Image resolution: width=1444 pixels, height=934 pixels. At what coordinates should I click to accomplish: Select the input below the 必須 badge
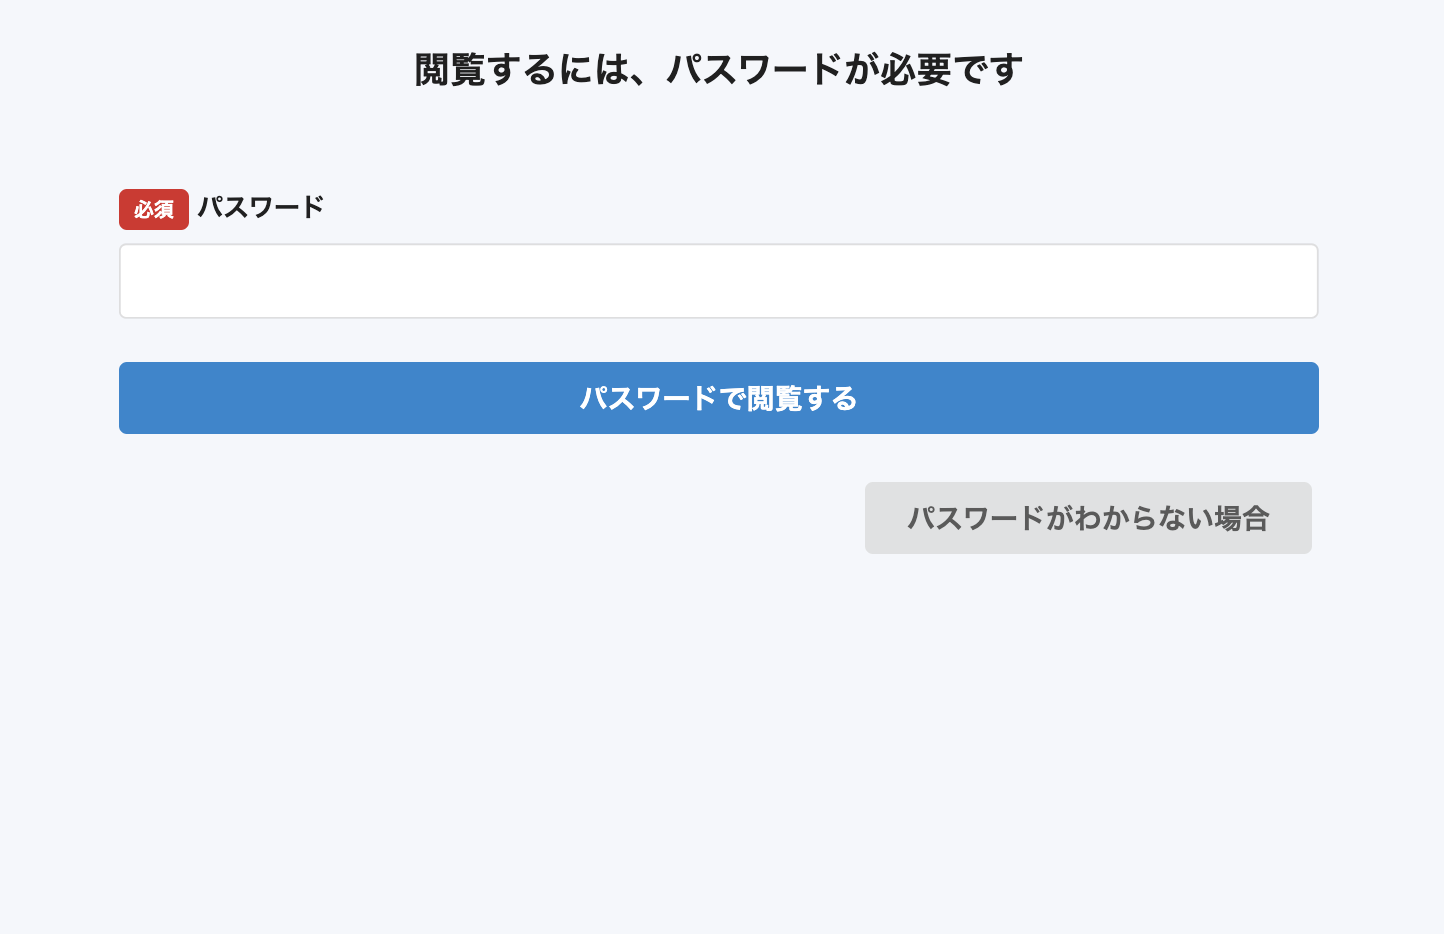click(718, 281)
